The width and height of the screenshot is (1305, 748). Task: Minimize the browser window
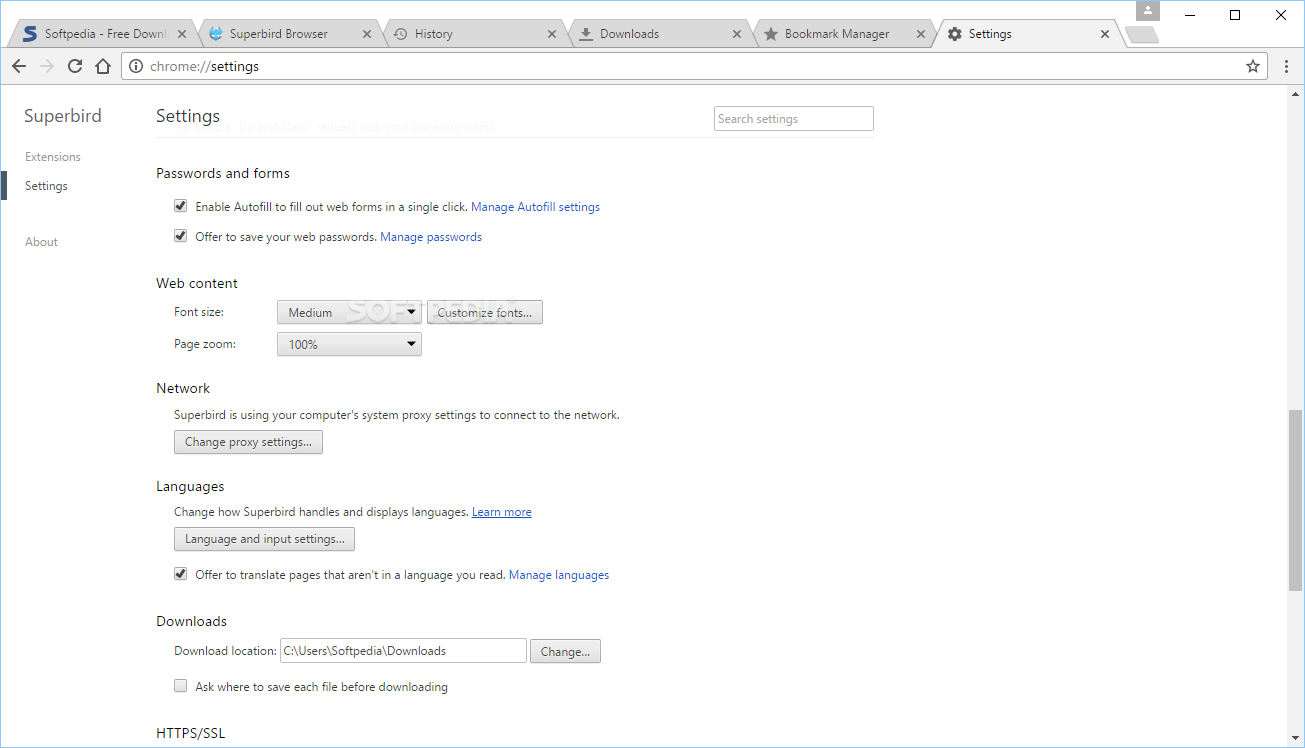pyautogui.click(x=1190, y=15)
